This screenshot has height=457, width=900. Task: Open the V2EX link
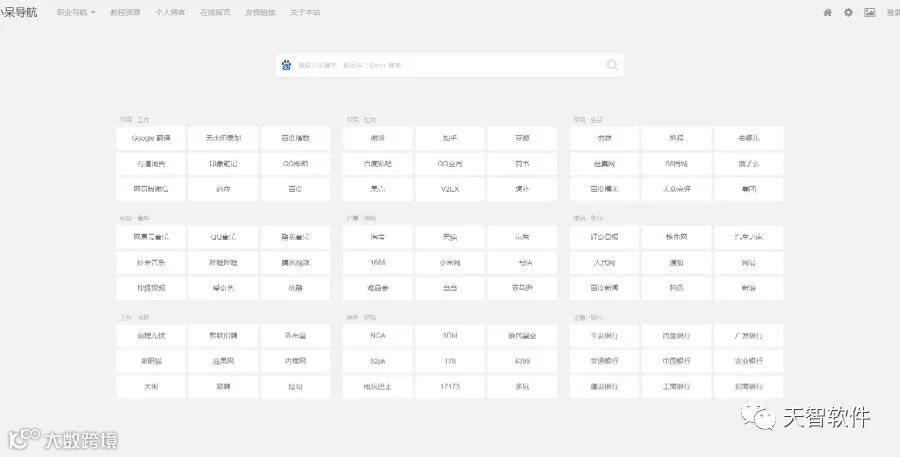tap(450, 189)
